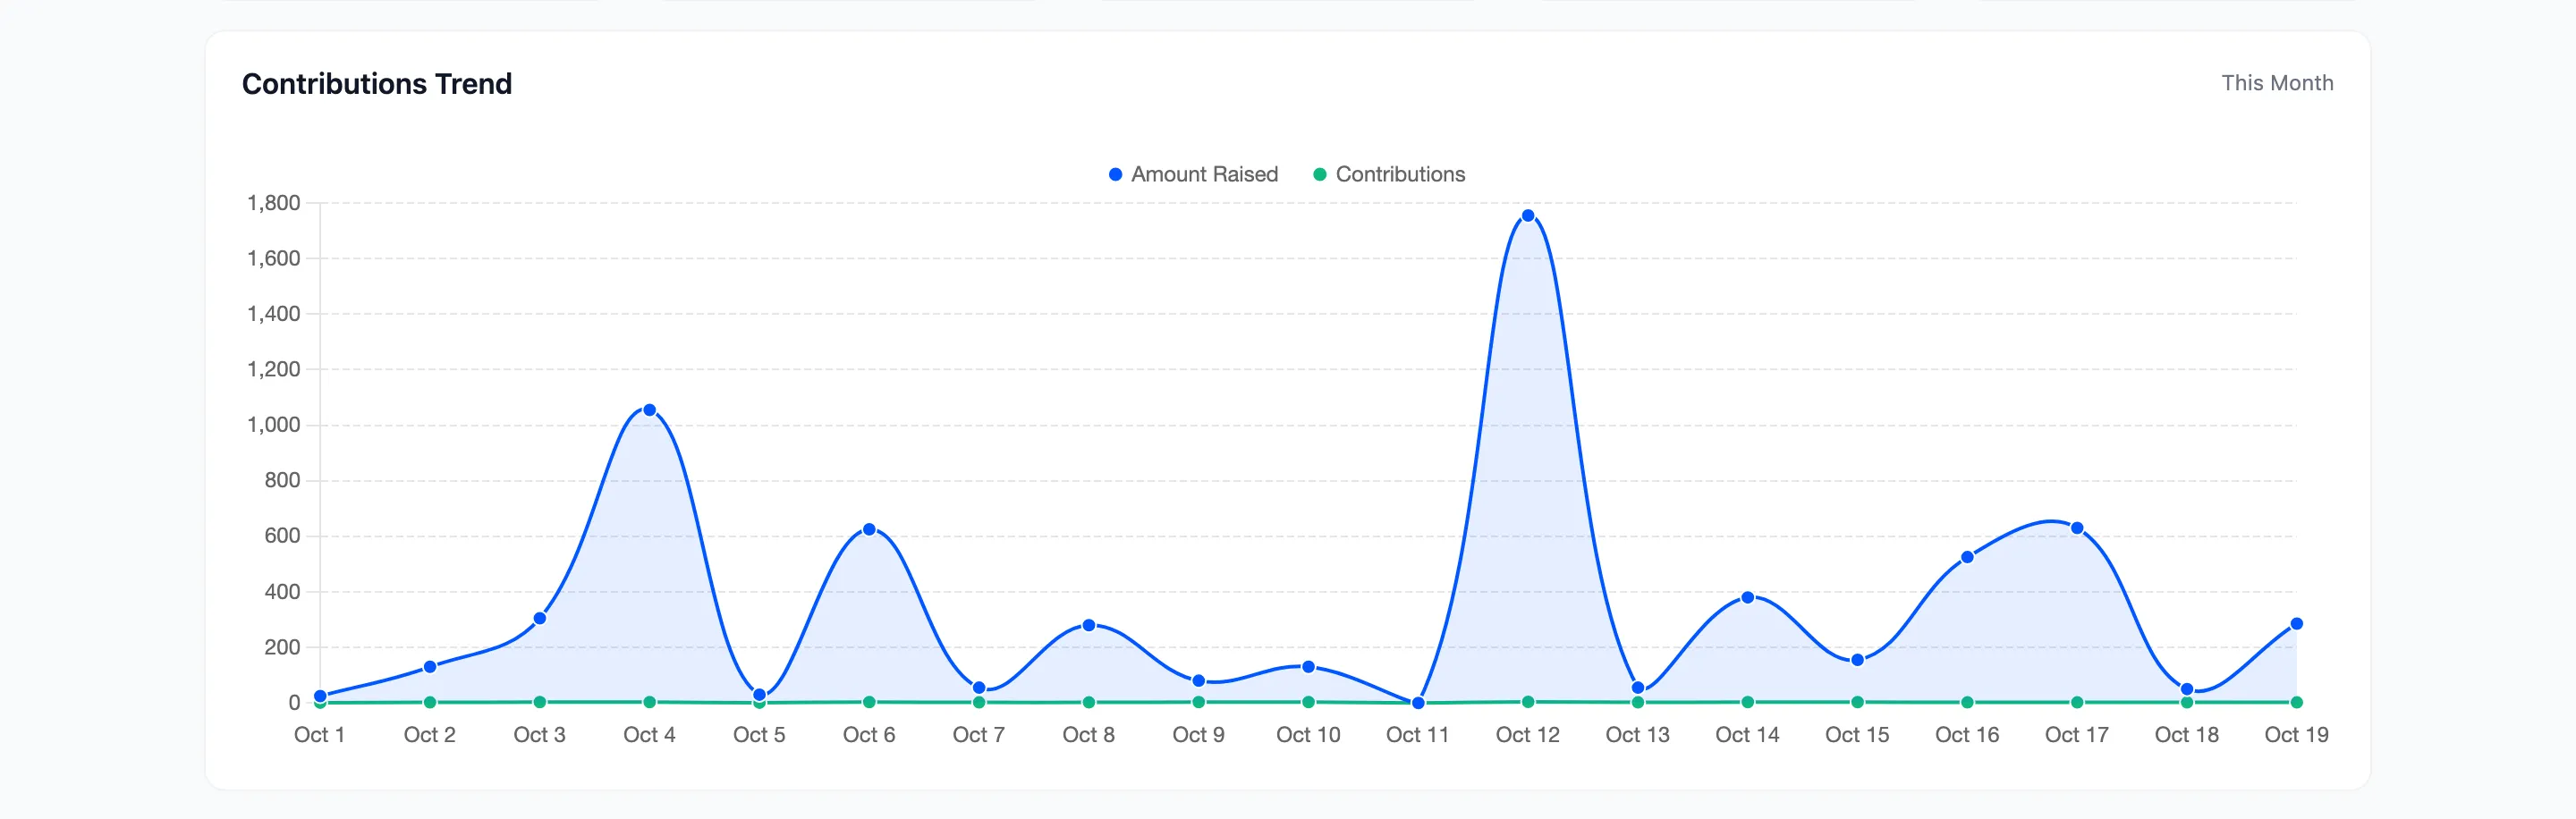
Task: Click the Oct 1 axis label
Action: pos(319,735)
